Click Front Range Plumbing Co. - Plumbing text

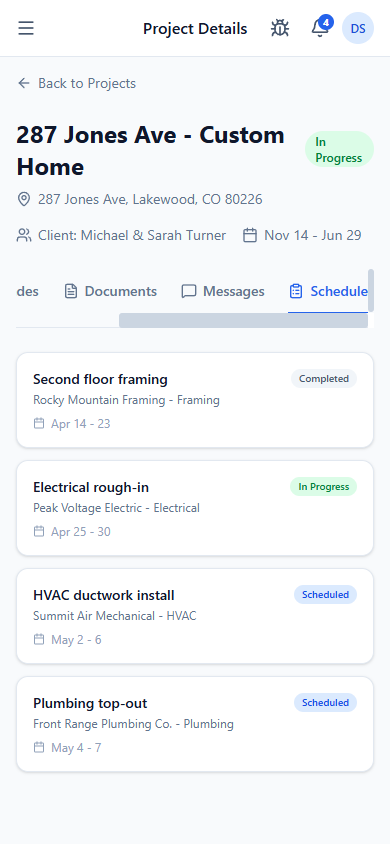click(x=133, y=725)
